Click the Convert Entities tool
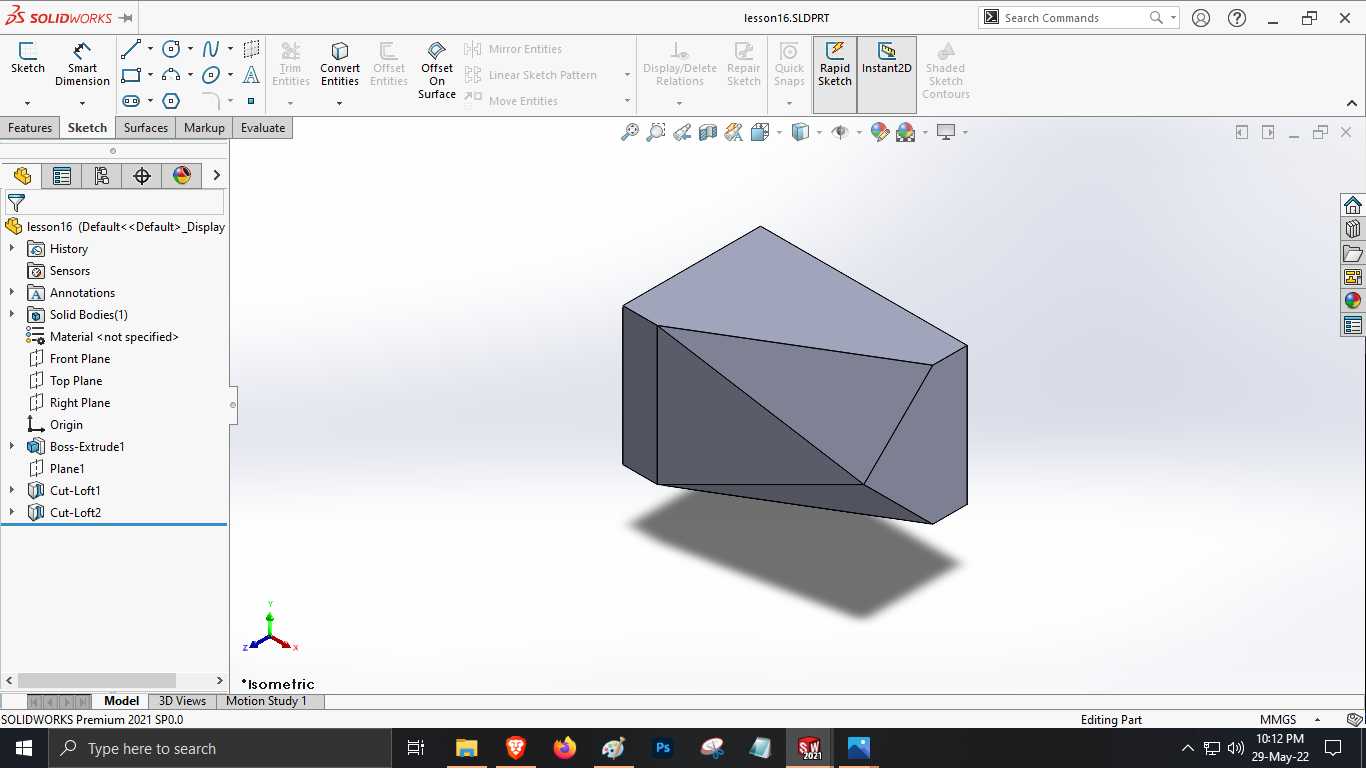The image size is (1366, 780). (x=340, y=64)
